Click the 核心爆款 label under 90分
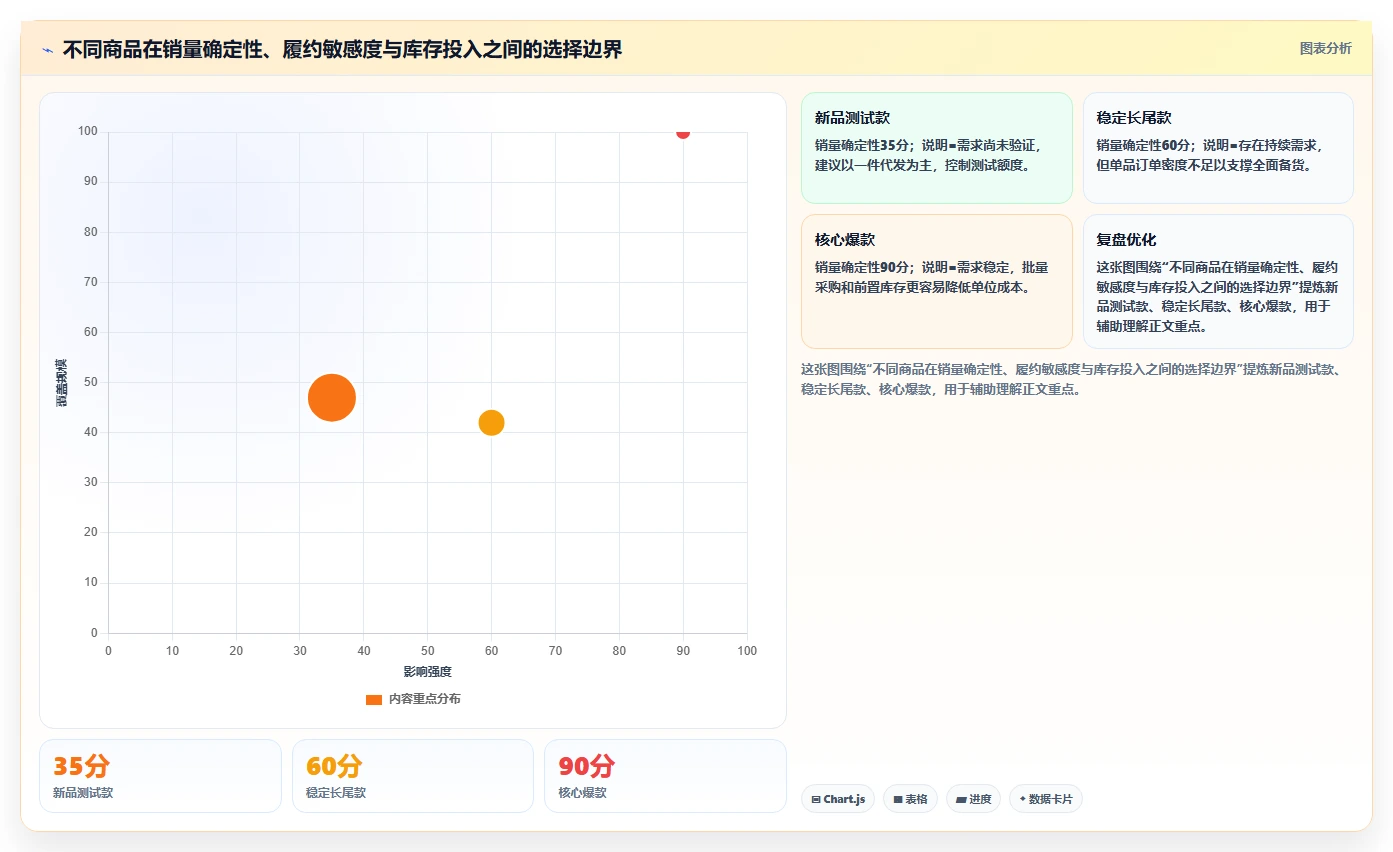 582,793
